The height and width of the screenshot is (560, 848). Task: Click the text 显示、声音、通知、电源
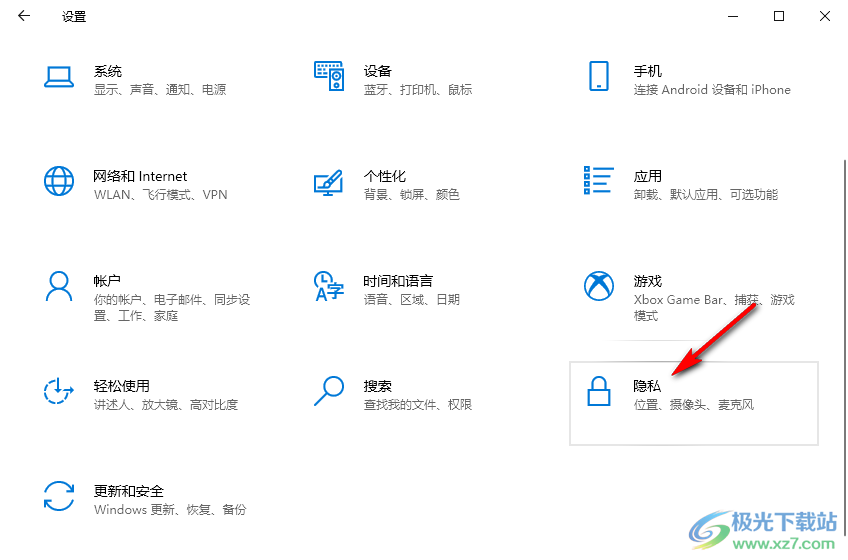click(x=160, y=89)
